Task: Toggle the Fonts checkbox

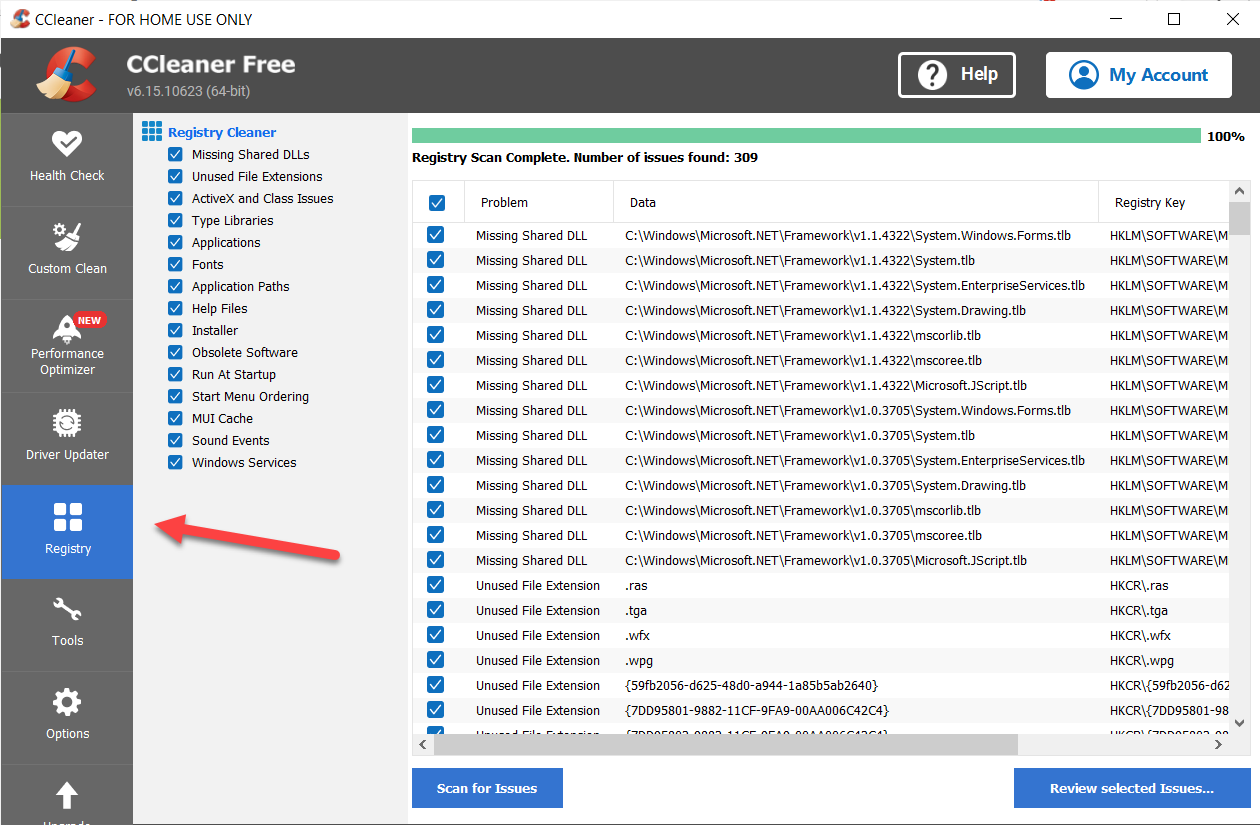Action: coord(176,264)
